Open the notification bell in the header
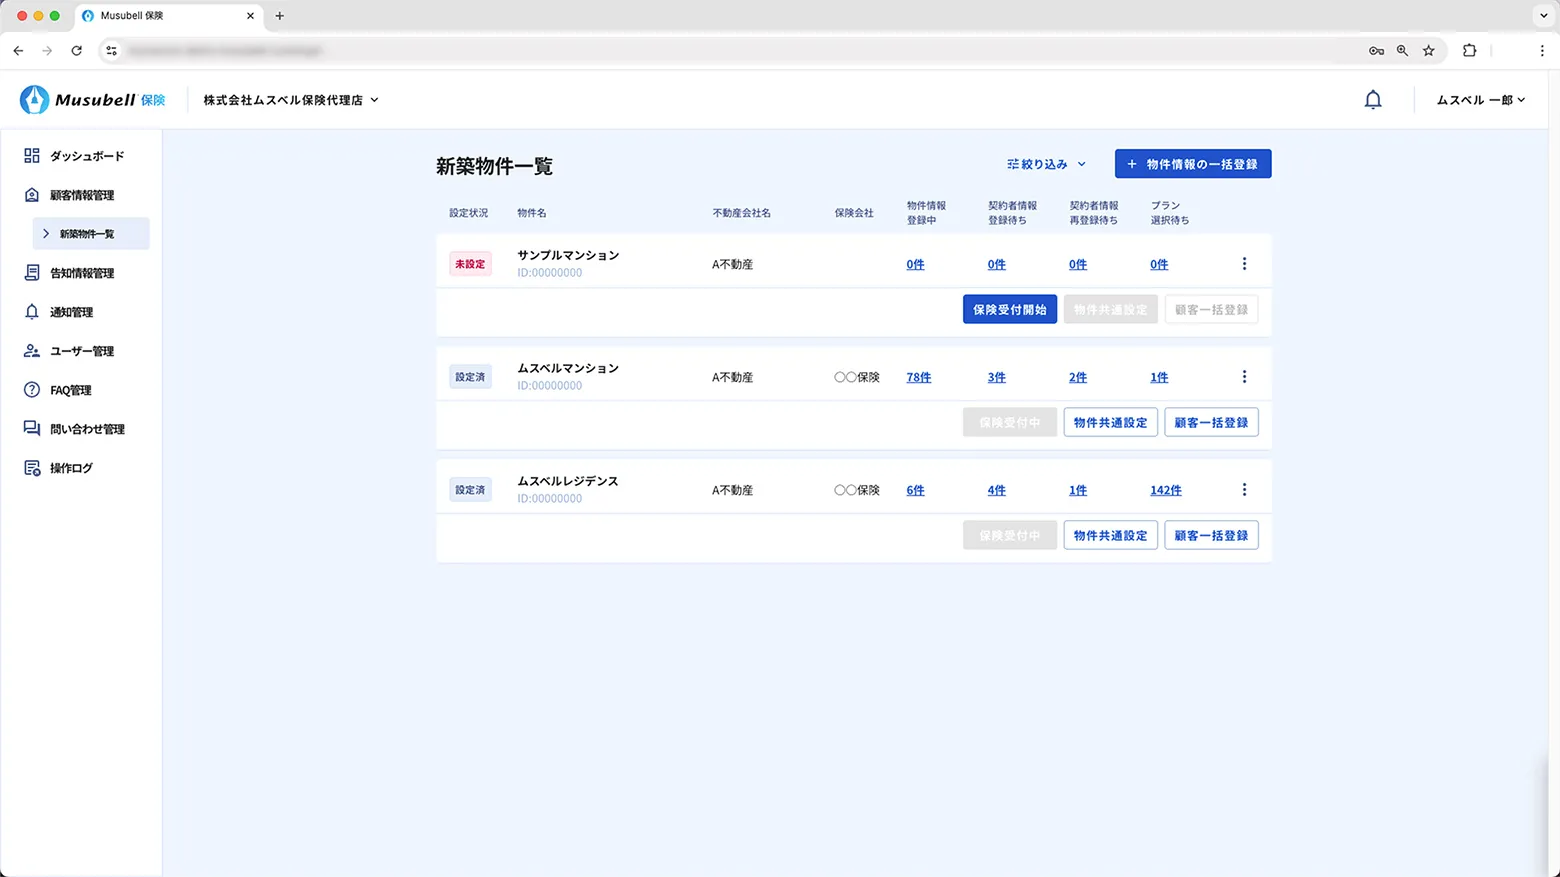 click(x=1373, y=99)
